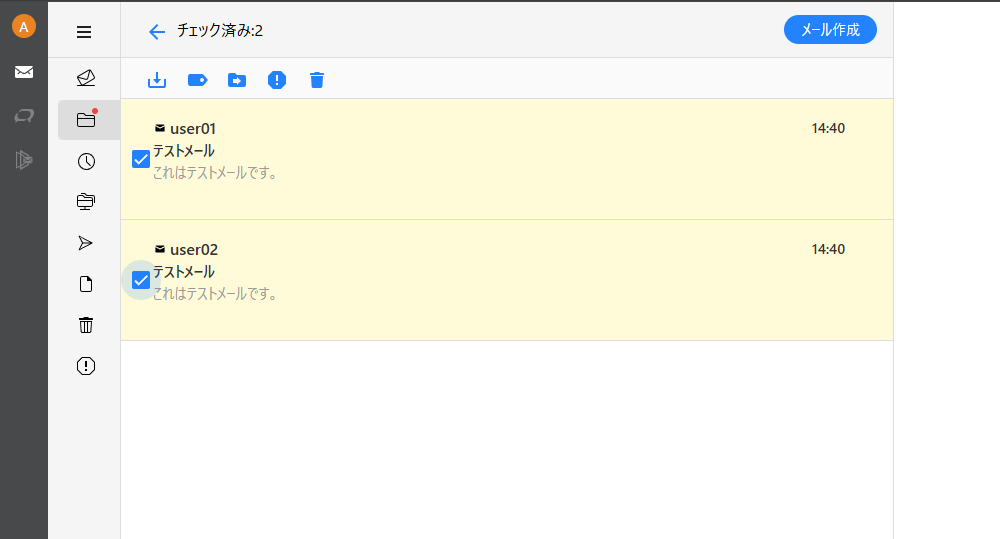The width and height of the screenshot is (1000, 539).
Task: Open the open-envelope icon in sidebar
Action: [x=86, y=78]
